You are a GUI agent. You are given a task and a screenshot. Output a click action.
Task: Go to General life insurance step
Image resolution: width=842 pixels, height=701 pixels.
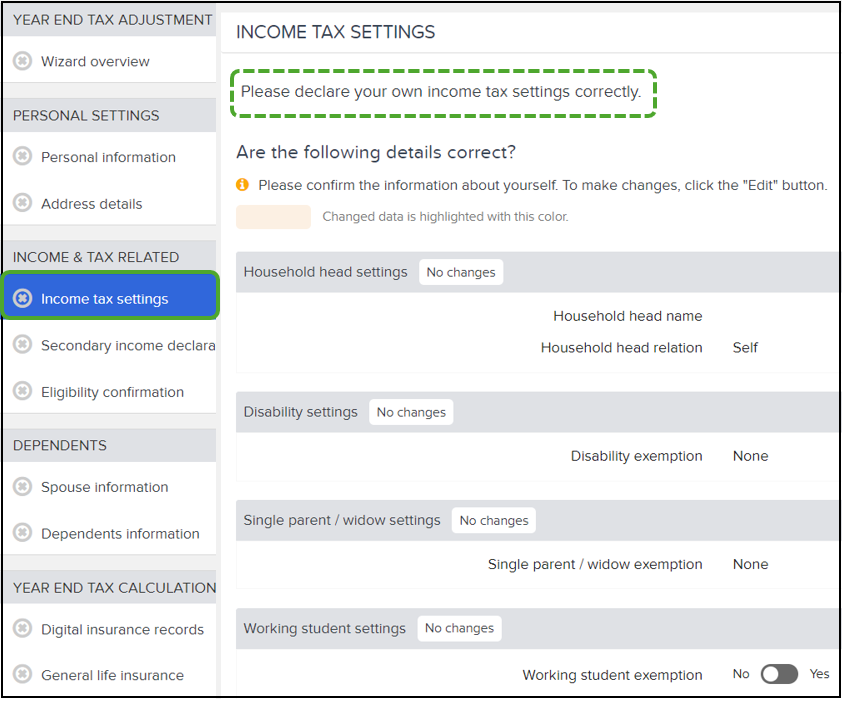click(x=110, y=675)
